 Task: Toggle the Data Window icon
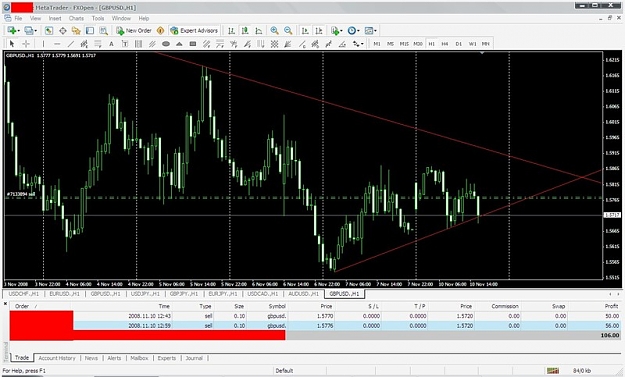63,30
